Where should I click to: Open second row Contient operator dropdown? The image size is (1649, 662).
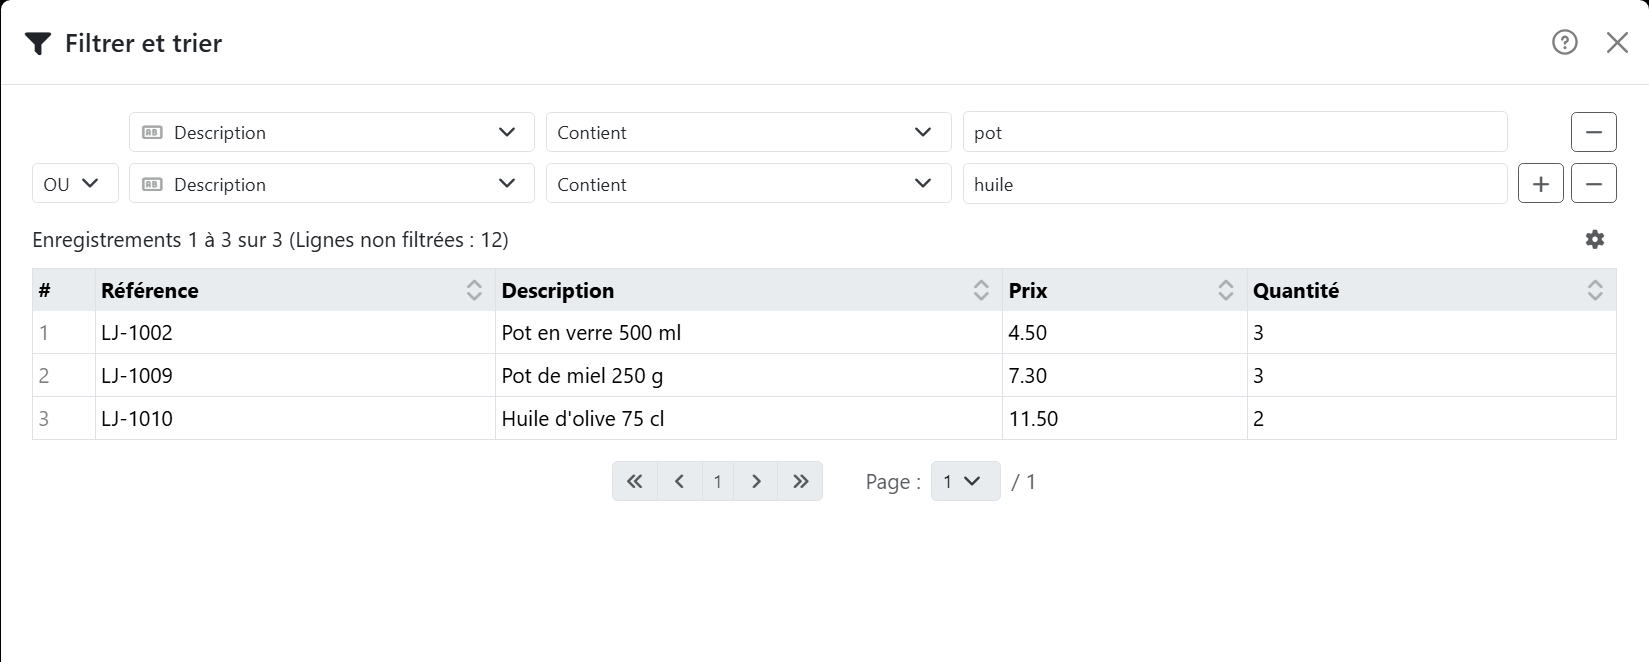(x=748, y=184)
